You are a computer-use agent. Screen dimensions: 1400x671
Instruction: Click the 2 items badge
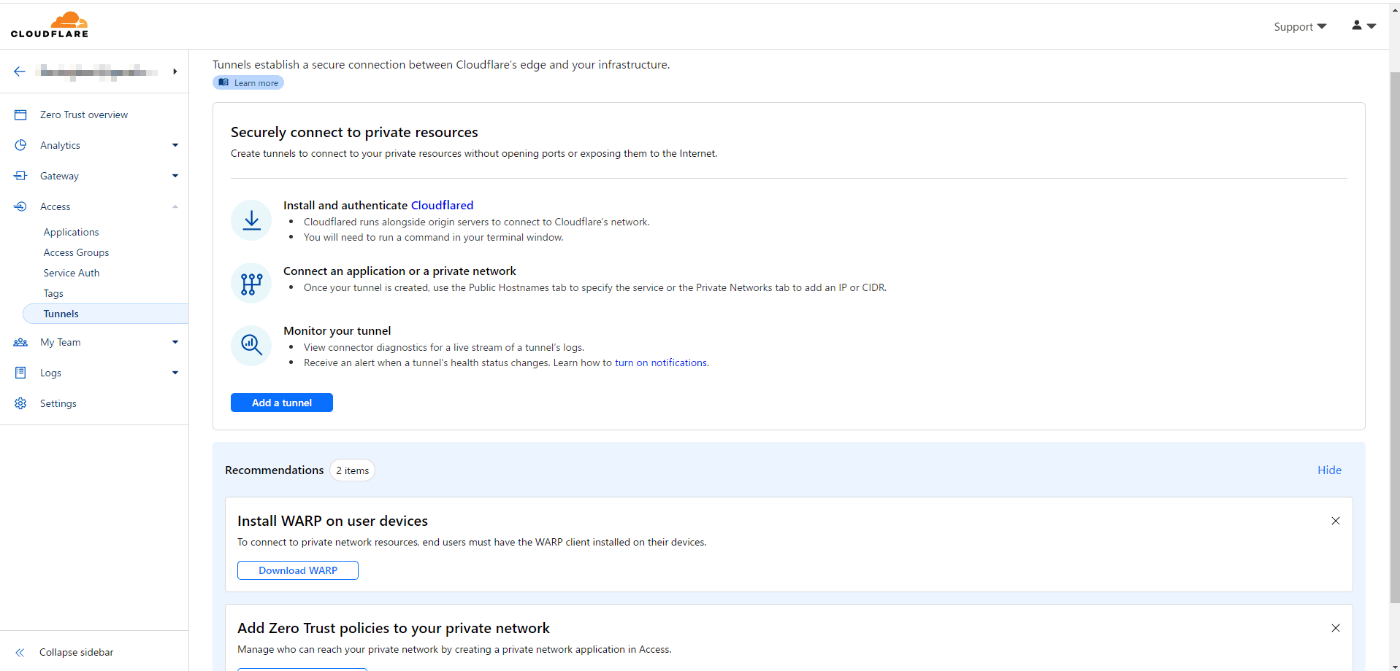pyautogui.click(x=352, y=470)
